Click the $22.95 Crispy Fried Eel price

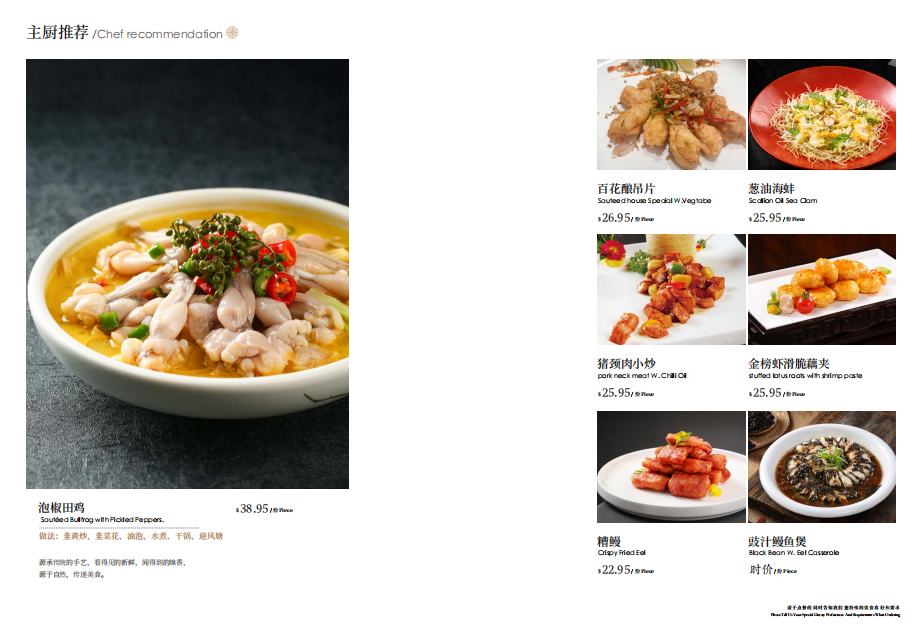[x=614, y=570]
